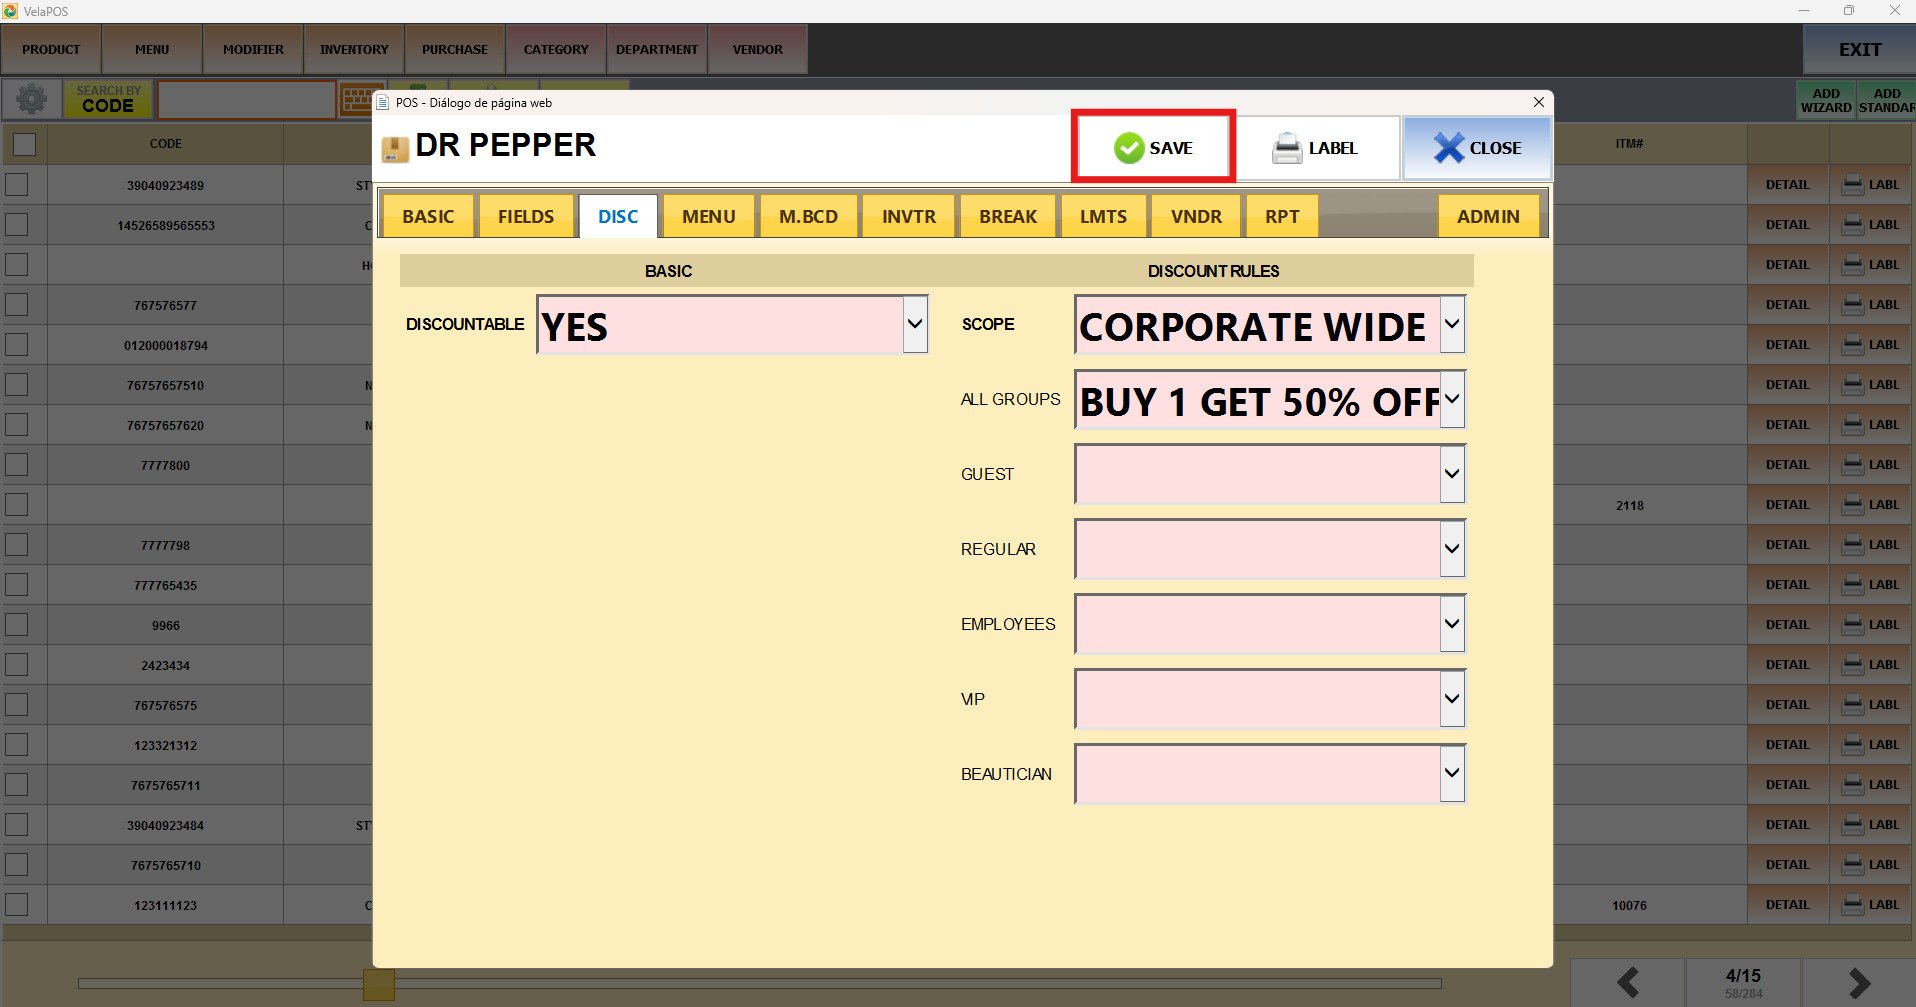The height and width of the screenshot is (1007, 1916).
Task: Open DETAIL for item 10076 row
Action: coord(1787,905)
